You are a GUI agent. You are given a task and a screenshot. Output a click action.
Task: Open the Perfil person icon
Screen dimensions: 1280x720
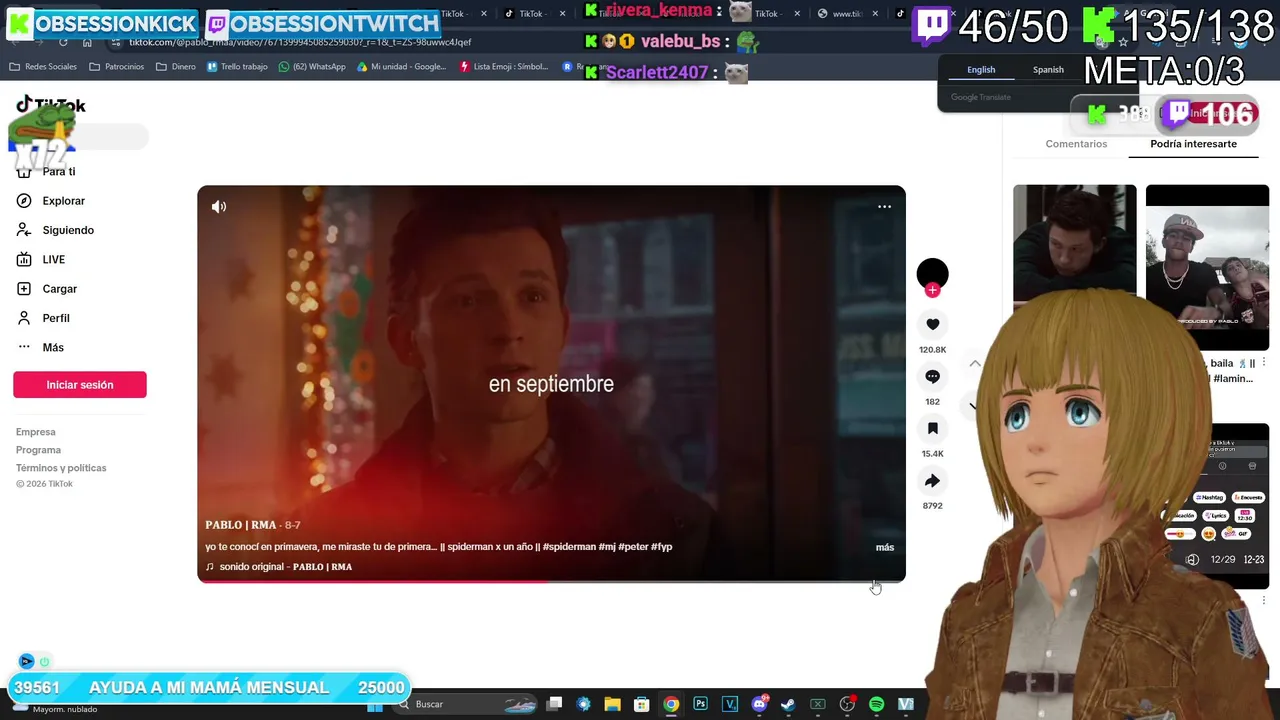(x=24, y=318)
